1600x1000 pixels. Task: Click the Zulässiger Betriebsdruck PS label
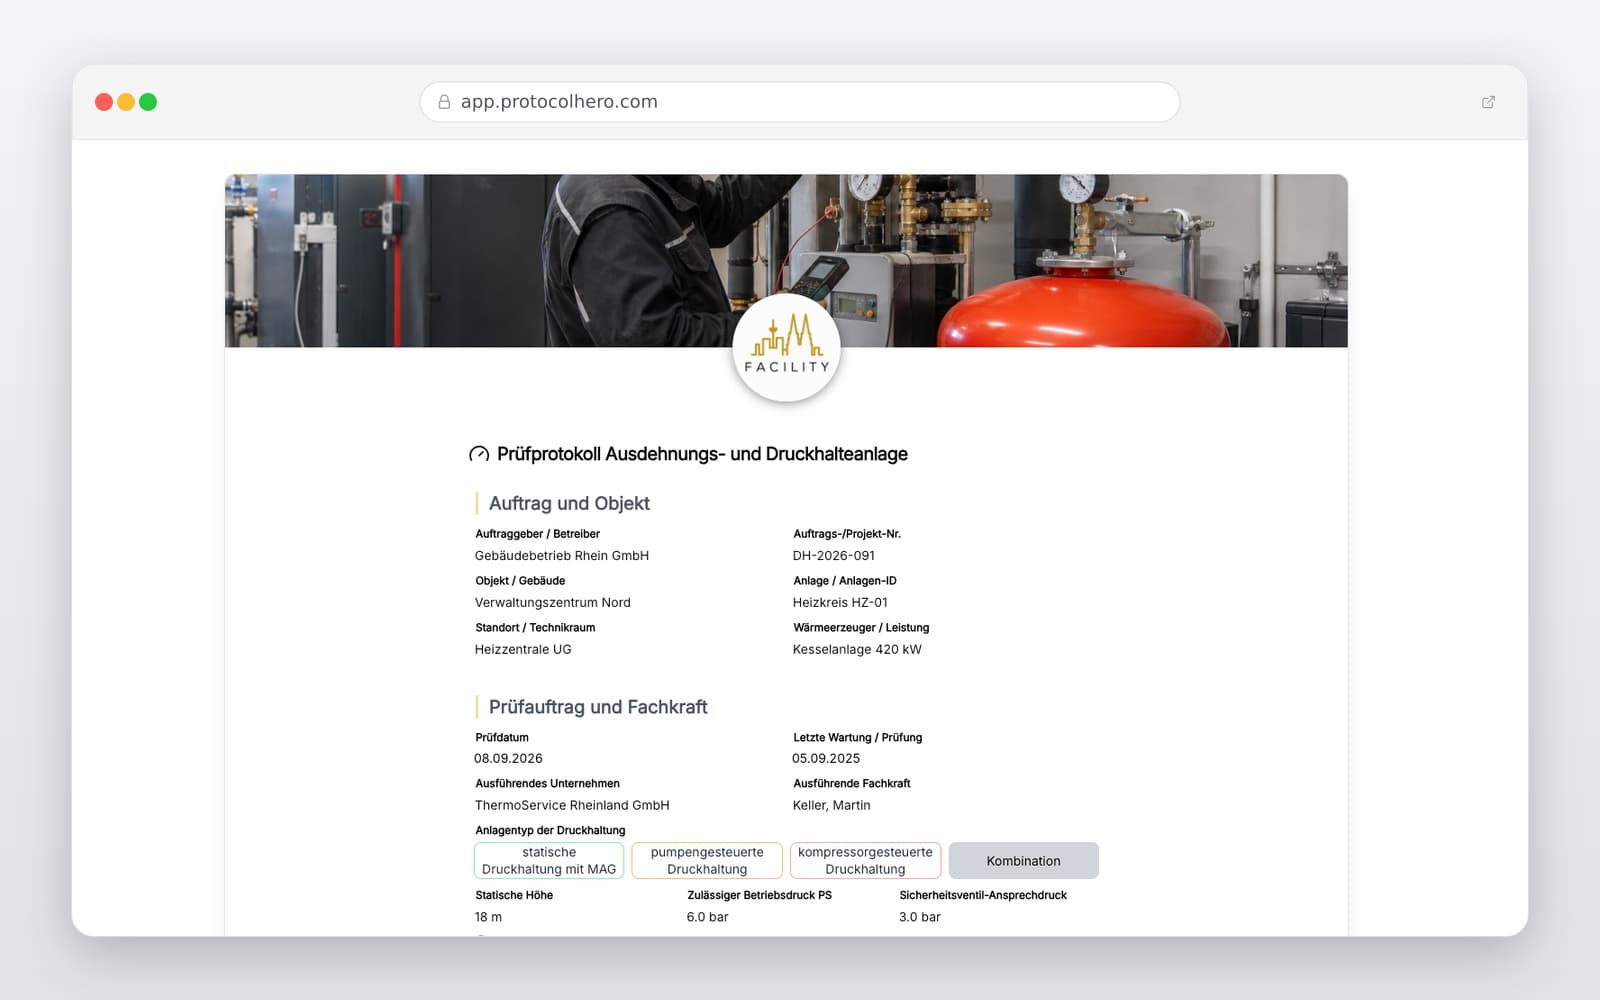(x=760, y=896)
